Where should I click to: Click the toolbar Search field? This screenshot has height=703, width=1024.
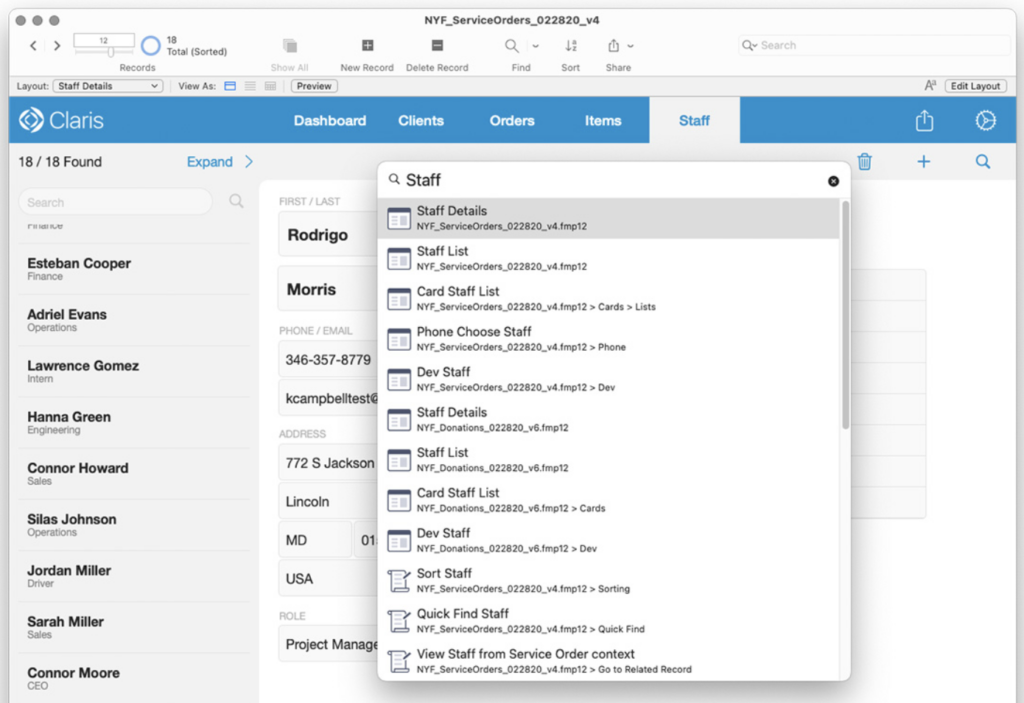(874, 45)
